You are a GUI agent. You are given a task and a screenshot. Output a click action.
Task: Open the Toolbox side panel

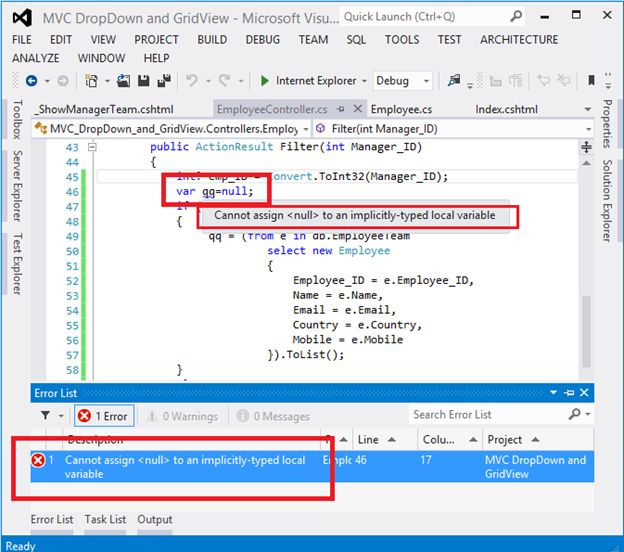pos(17,119)
